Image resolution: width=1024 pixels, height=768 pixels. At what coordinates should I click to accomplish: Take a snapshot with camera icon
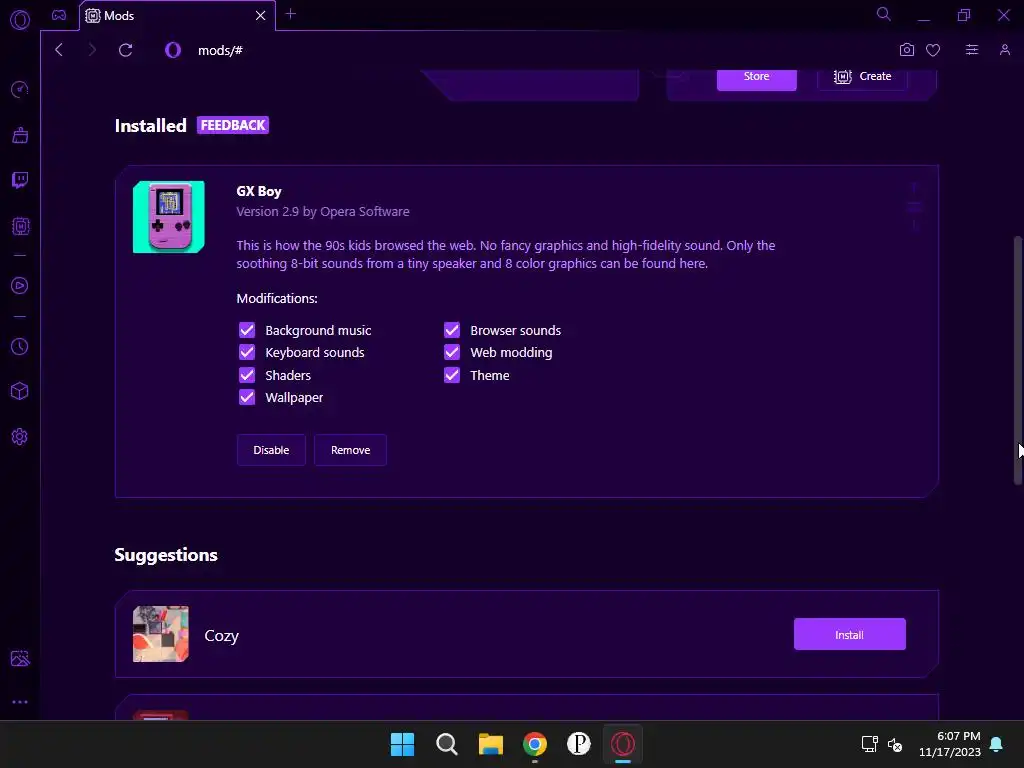906,50
